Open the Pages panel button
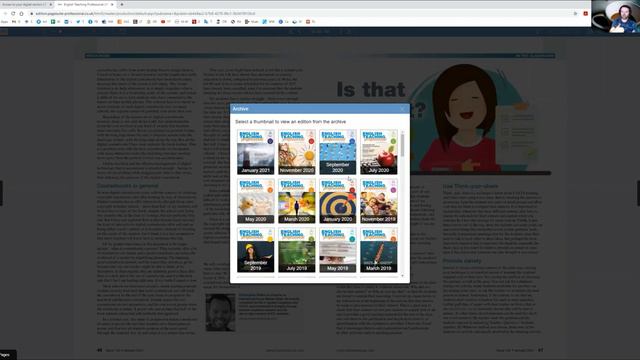The width and height of the screenshot is (640, 360). [7, 355]
